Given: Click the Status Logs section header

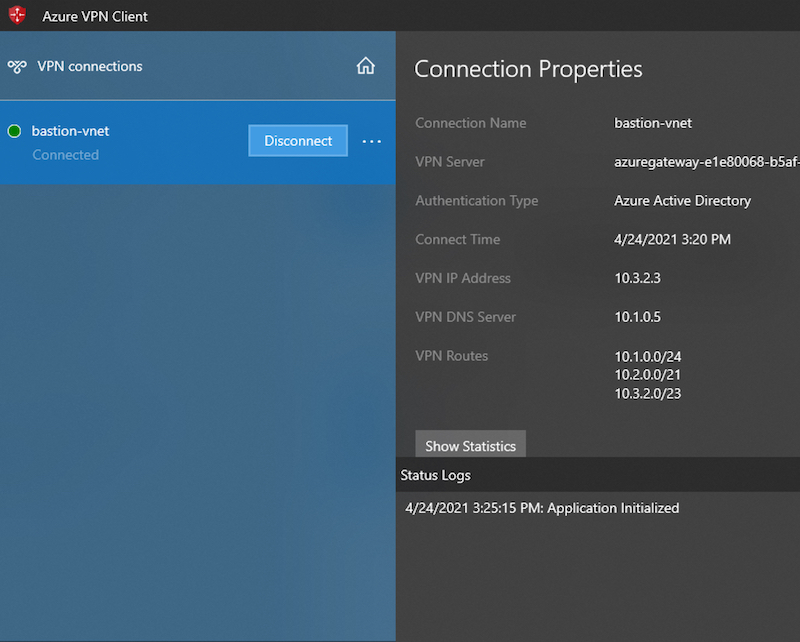Looking at the screenshot, I should (x=435, y=475).
